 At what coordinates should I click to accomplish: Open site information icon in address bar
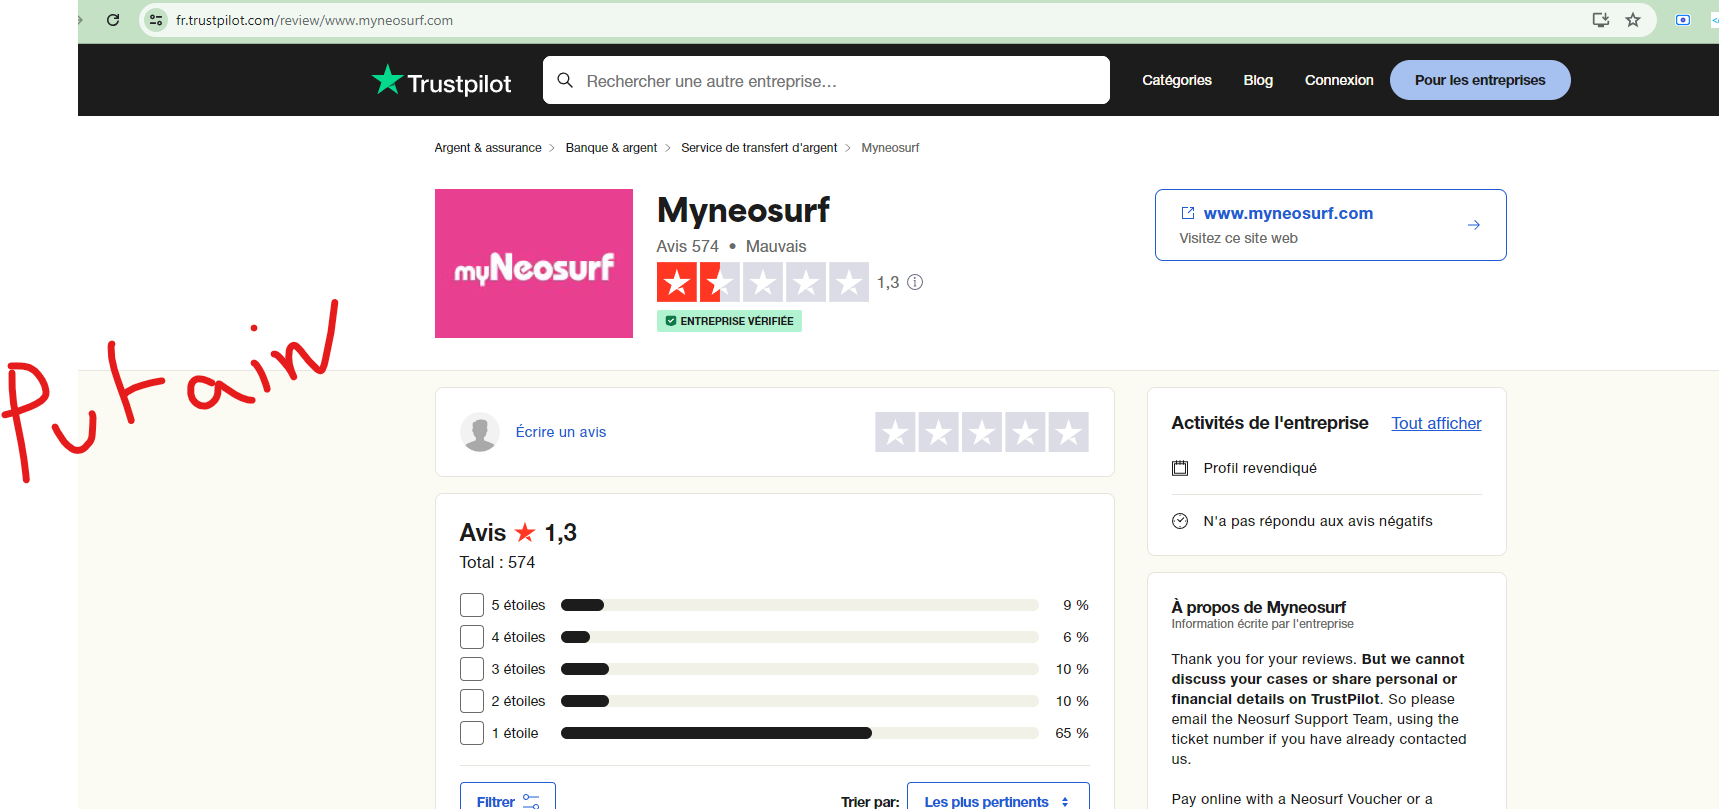[x=156, y=20]
